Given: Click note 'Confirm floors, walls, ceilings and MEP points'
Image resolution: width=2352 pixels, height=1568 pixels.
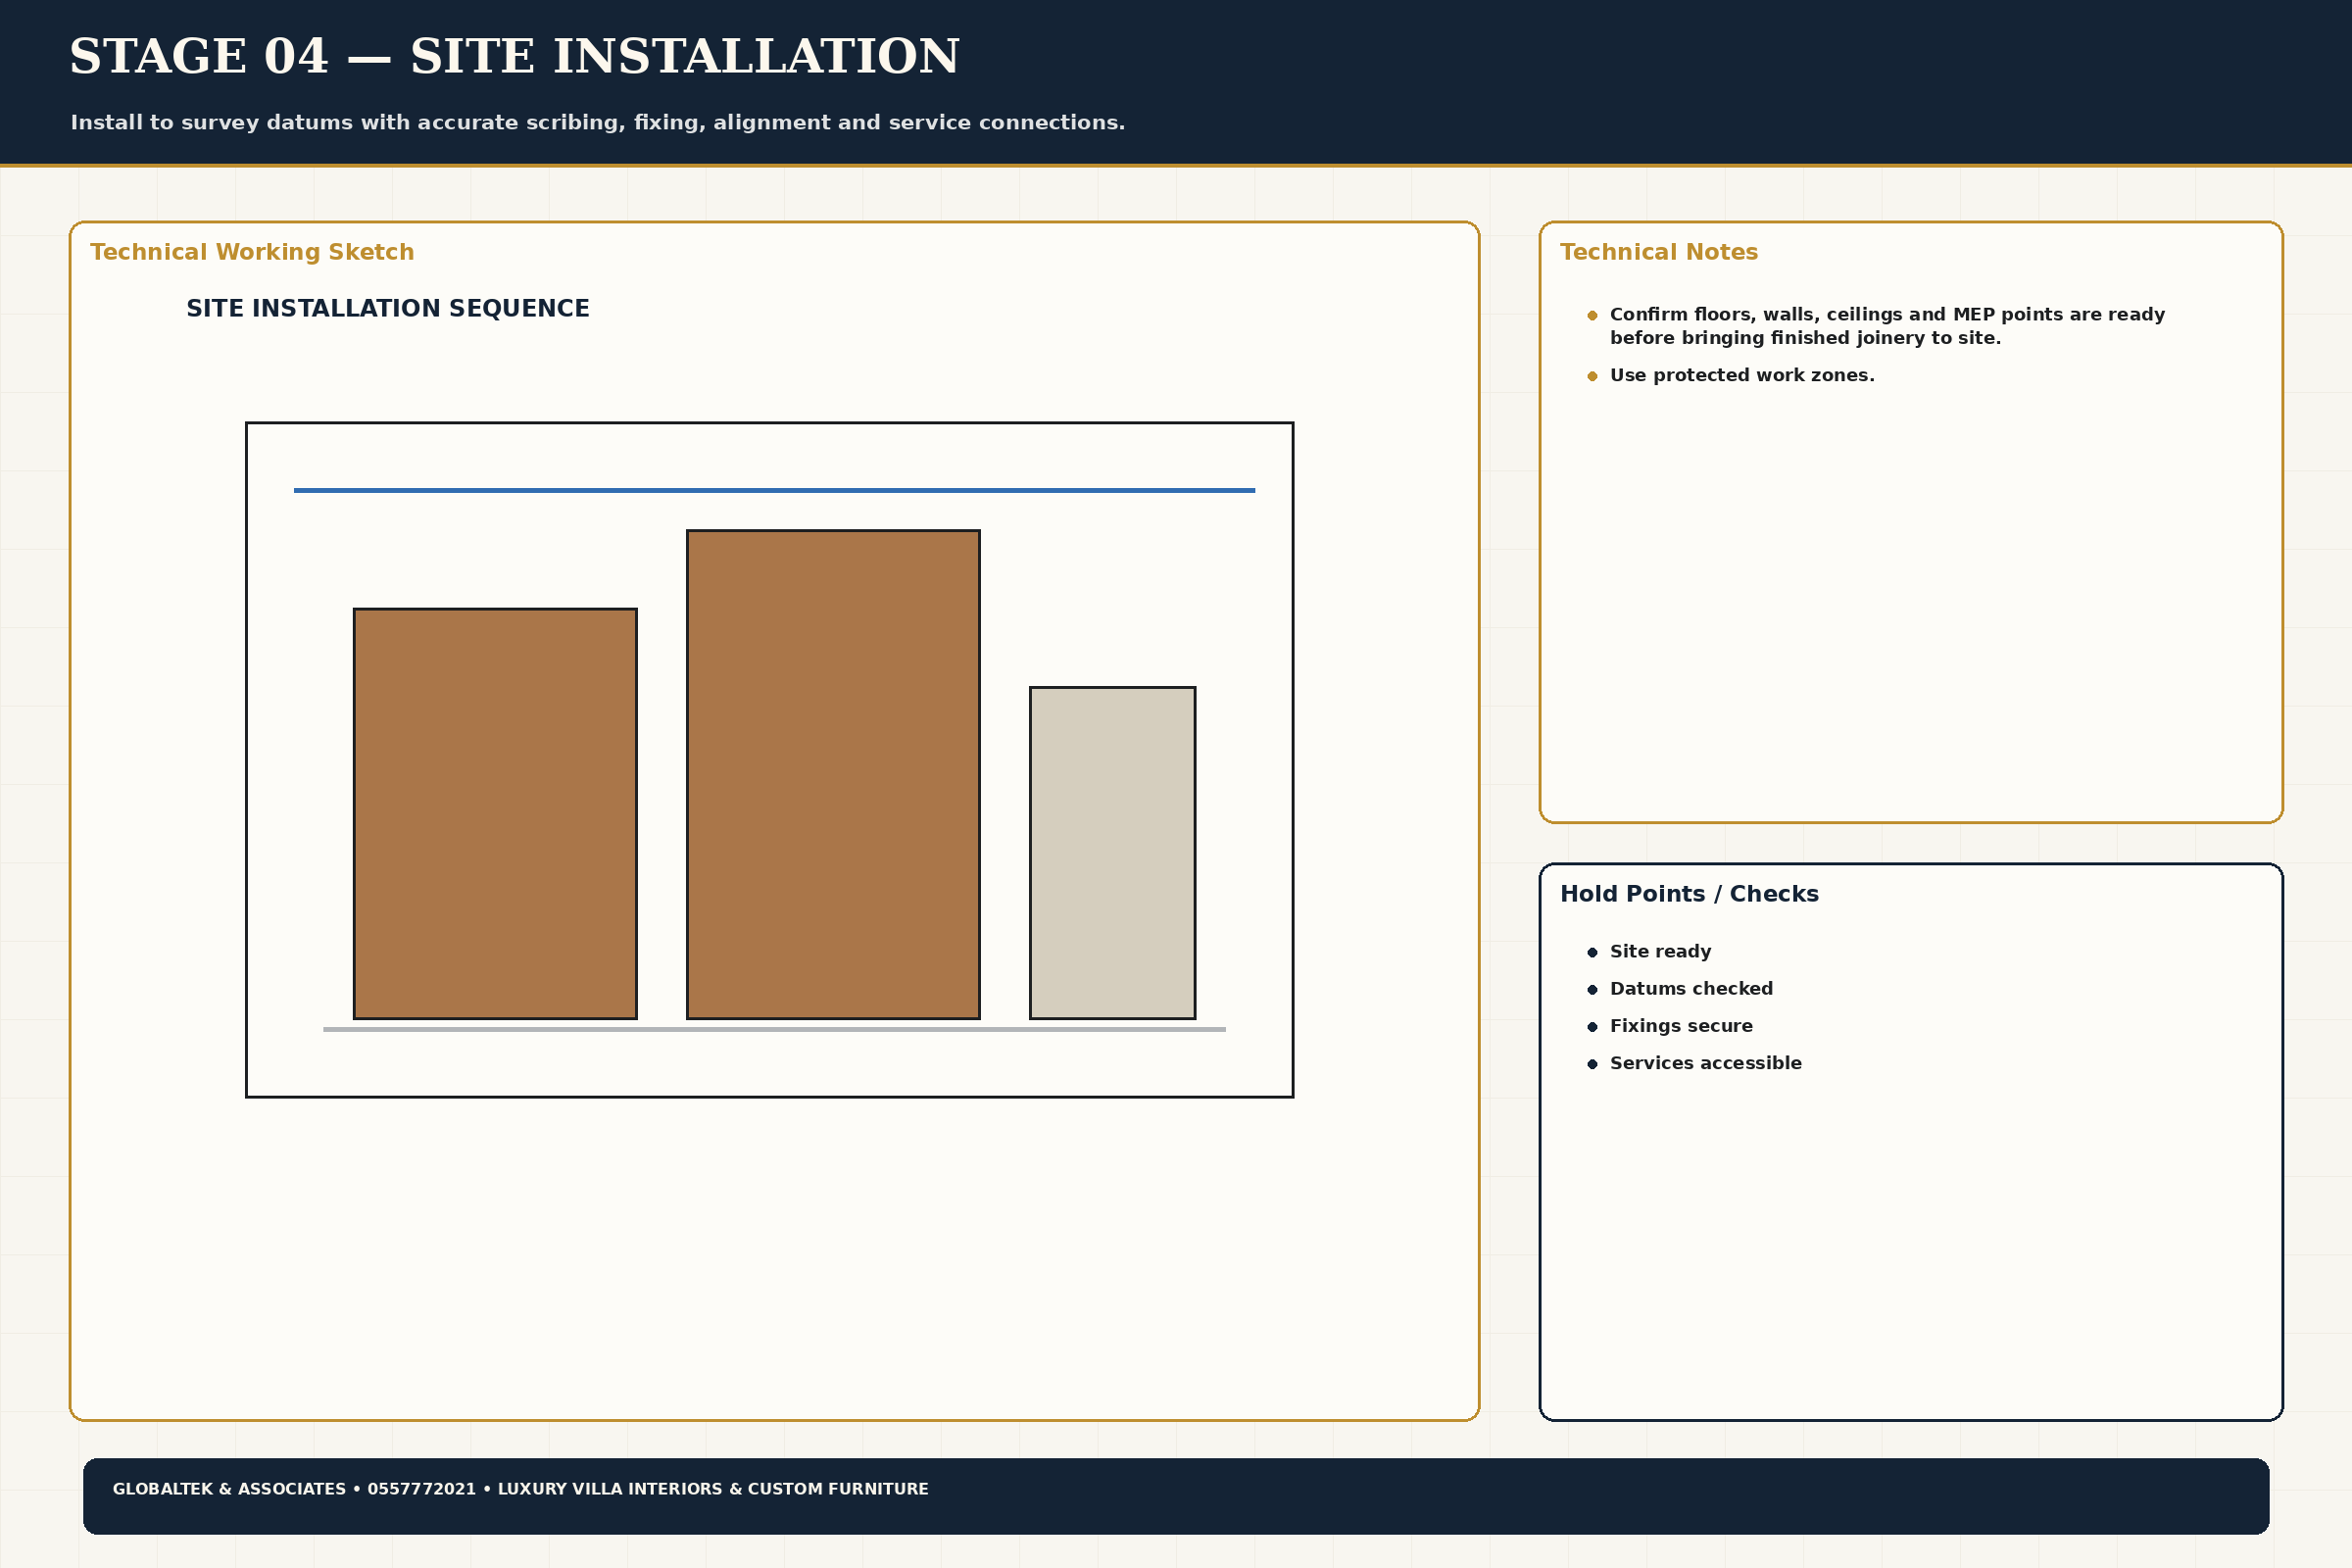Looking at the screenshot, I should click(x=1887, y=326).
